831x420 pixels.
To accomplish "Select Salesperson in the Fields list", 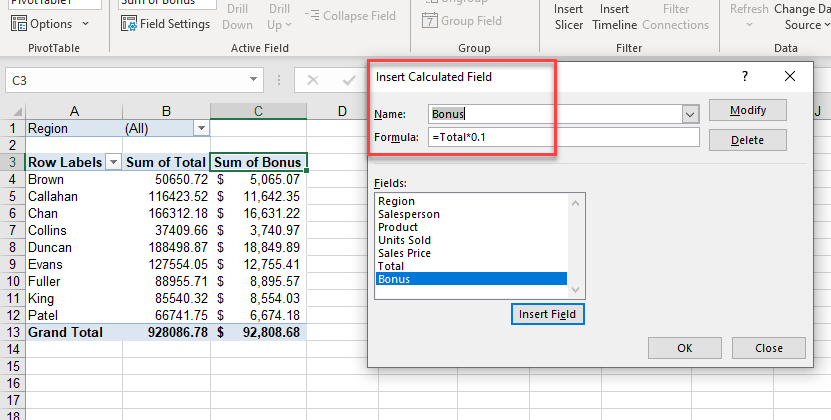I will (x=408, y=214).
